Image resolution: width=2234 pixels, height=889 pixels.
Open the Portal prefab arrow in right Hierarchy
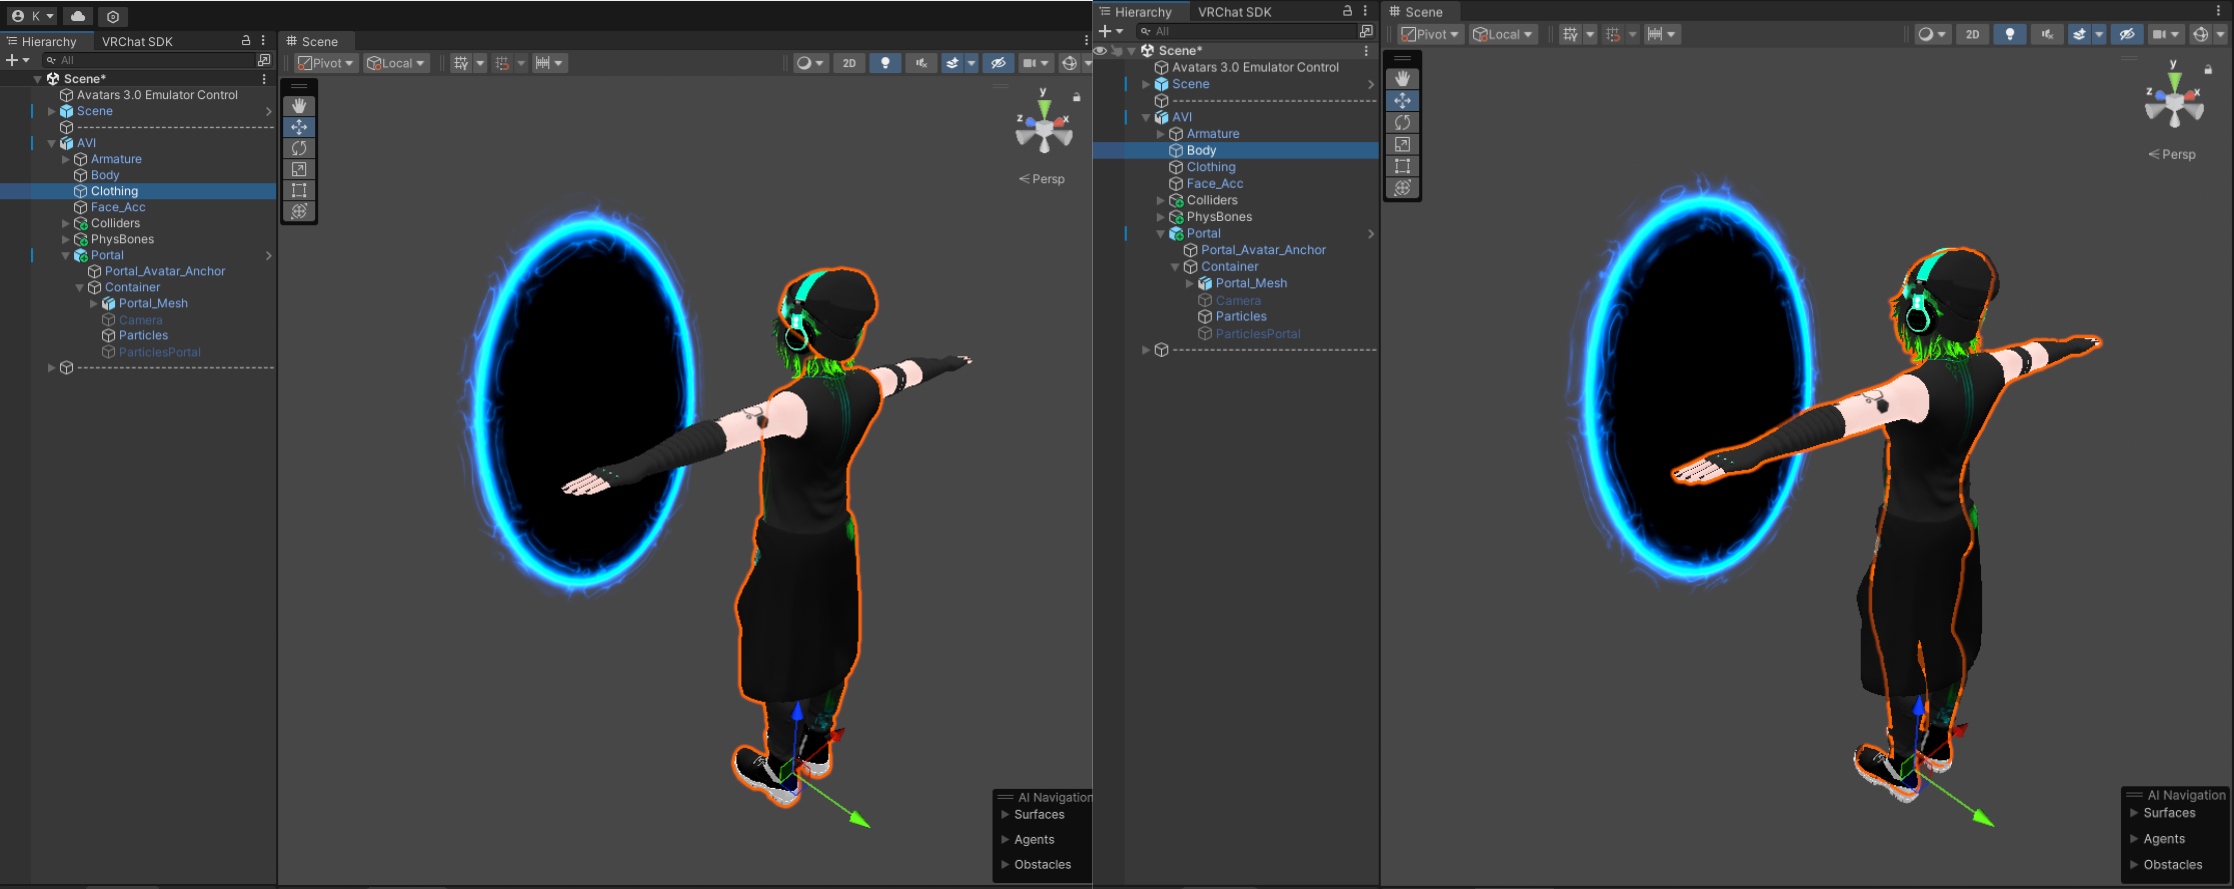pos(1371,234)
